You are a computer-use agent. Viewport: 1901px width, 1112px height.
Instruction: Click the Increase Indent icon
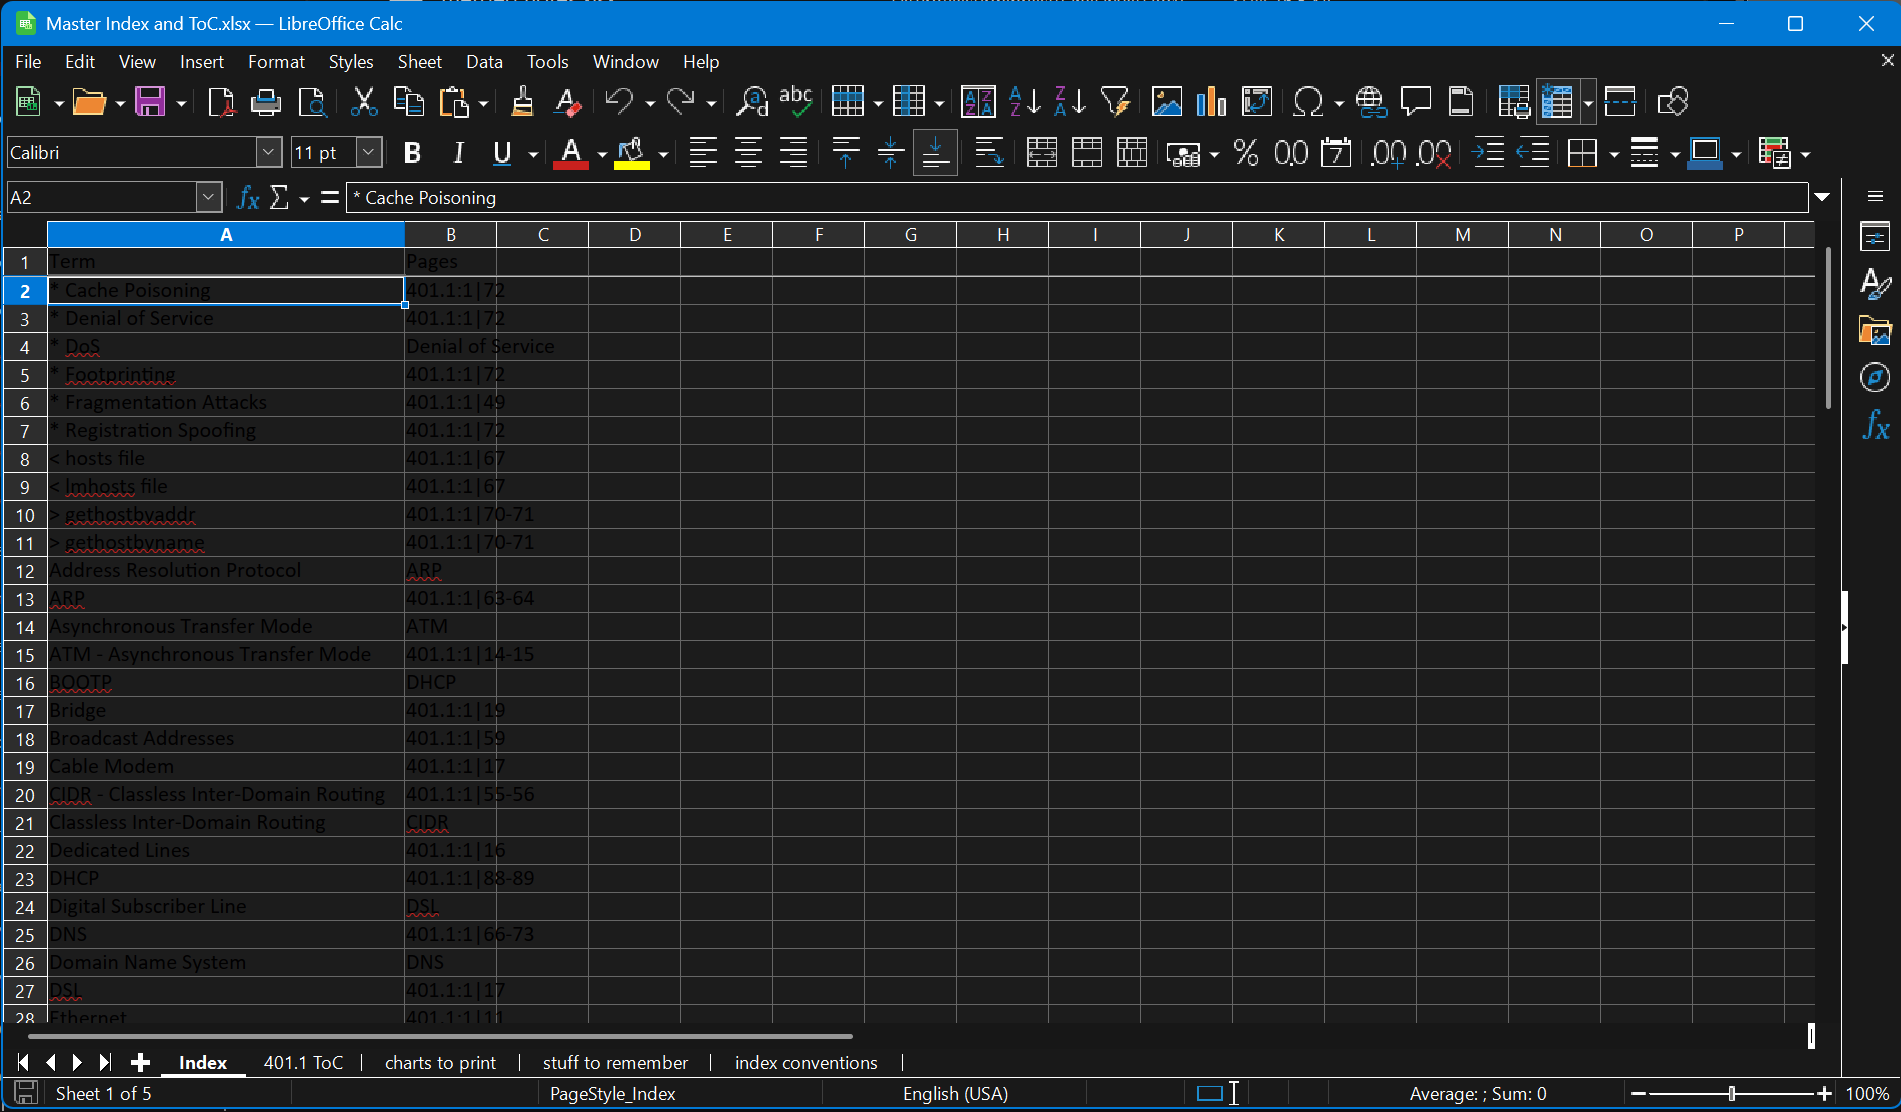point(1488,153)
